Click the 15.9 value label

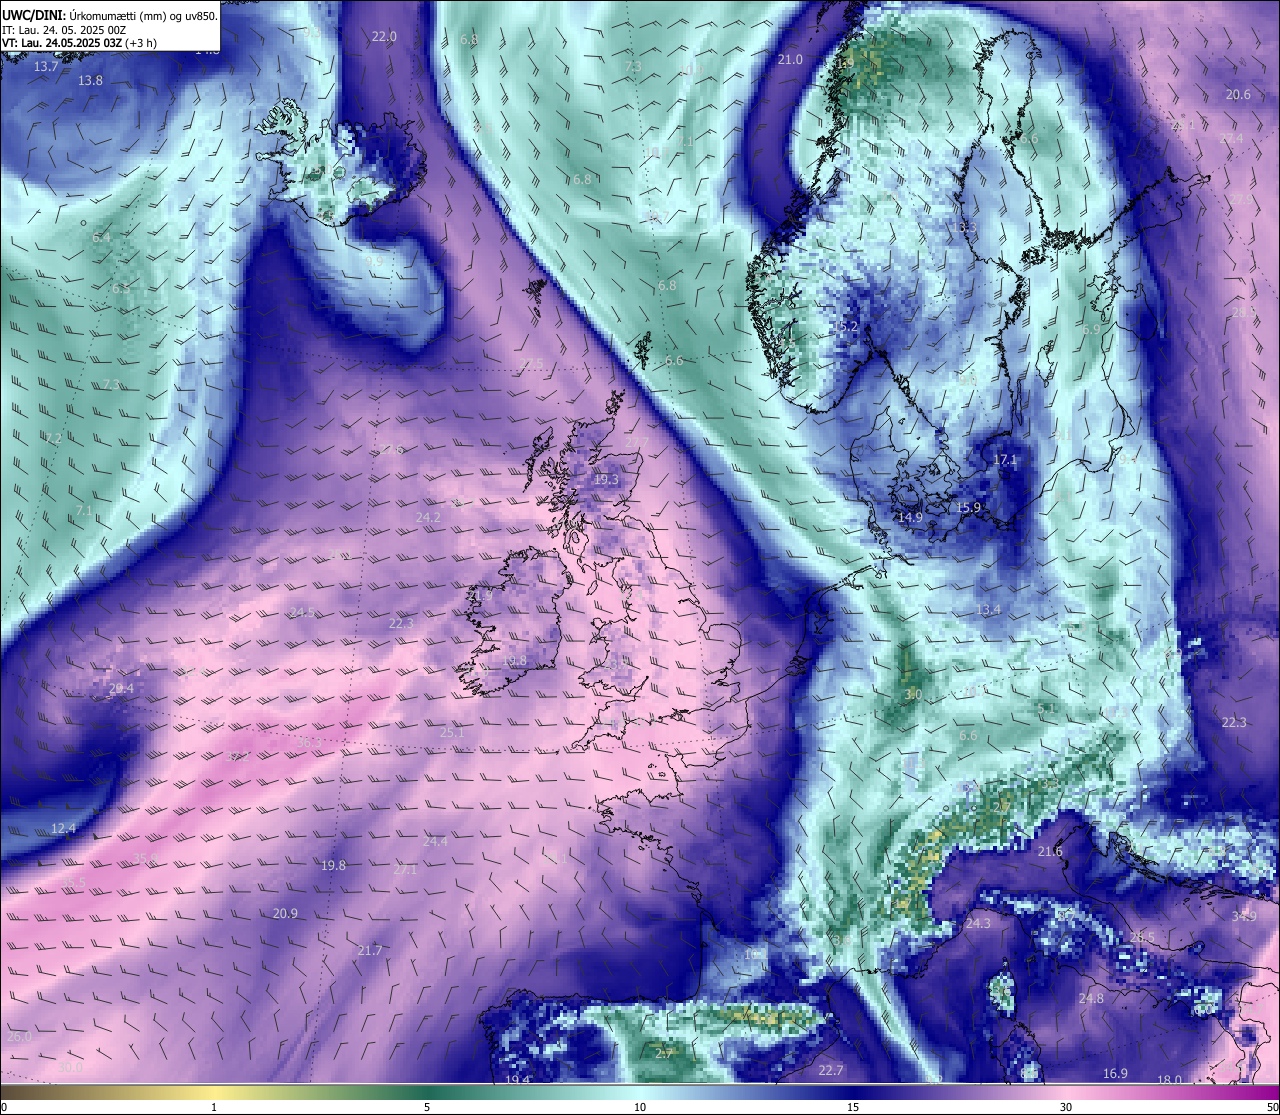tap(968, 508)
